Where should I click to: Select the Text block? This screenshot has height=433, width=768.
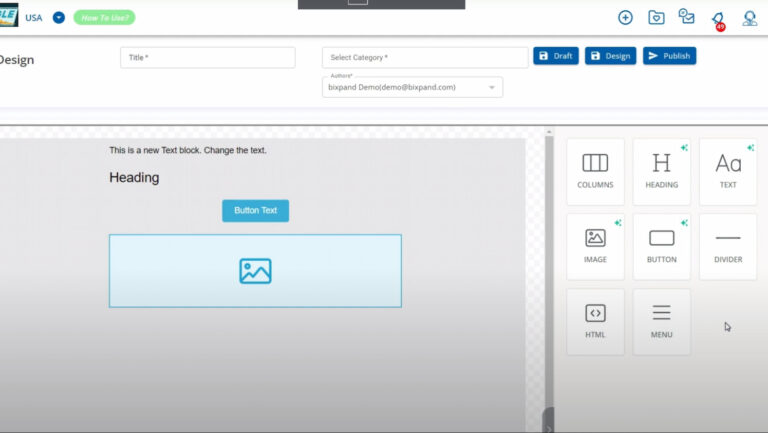(728, 171)
